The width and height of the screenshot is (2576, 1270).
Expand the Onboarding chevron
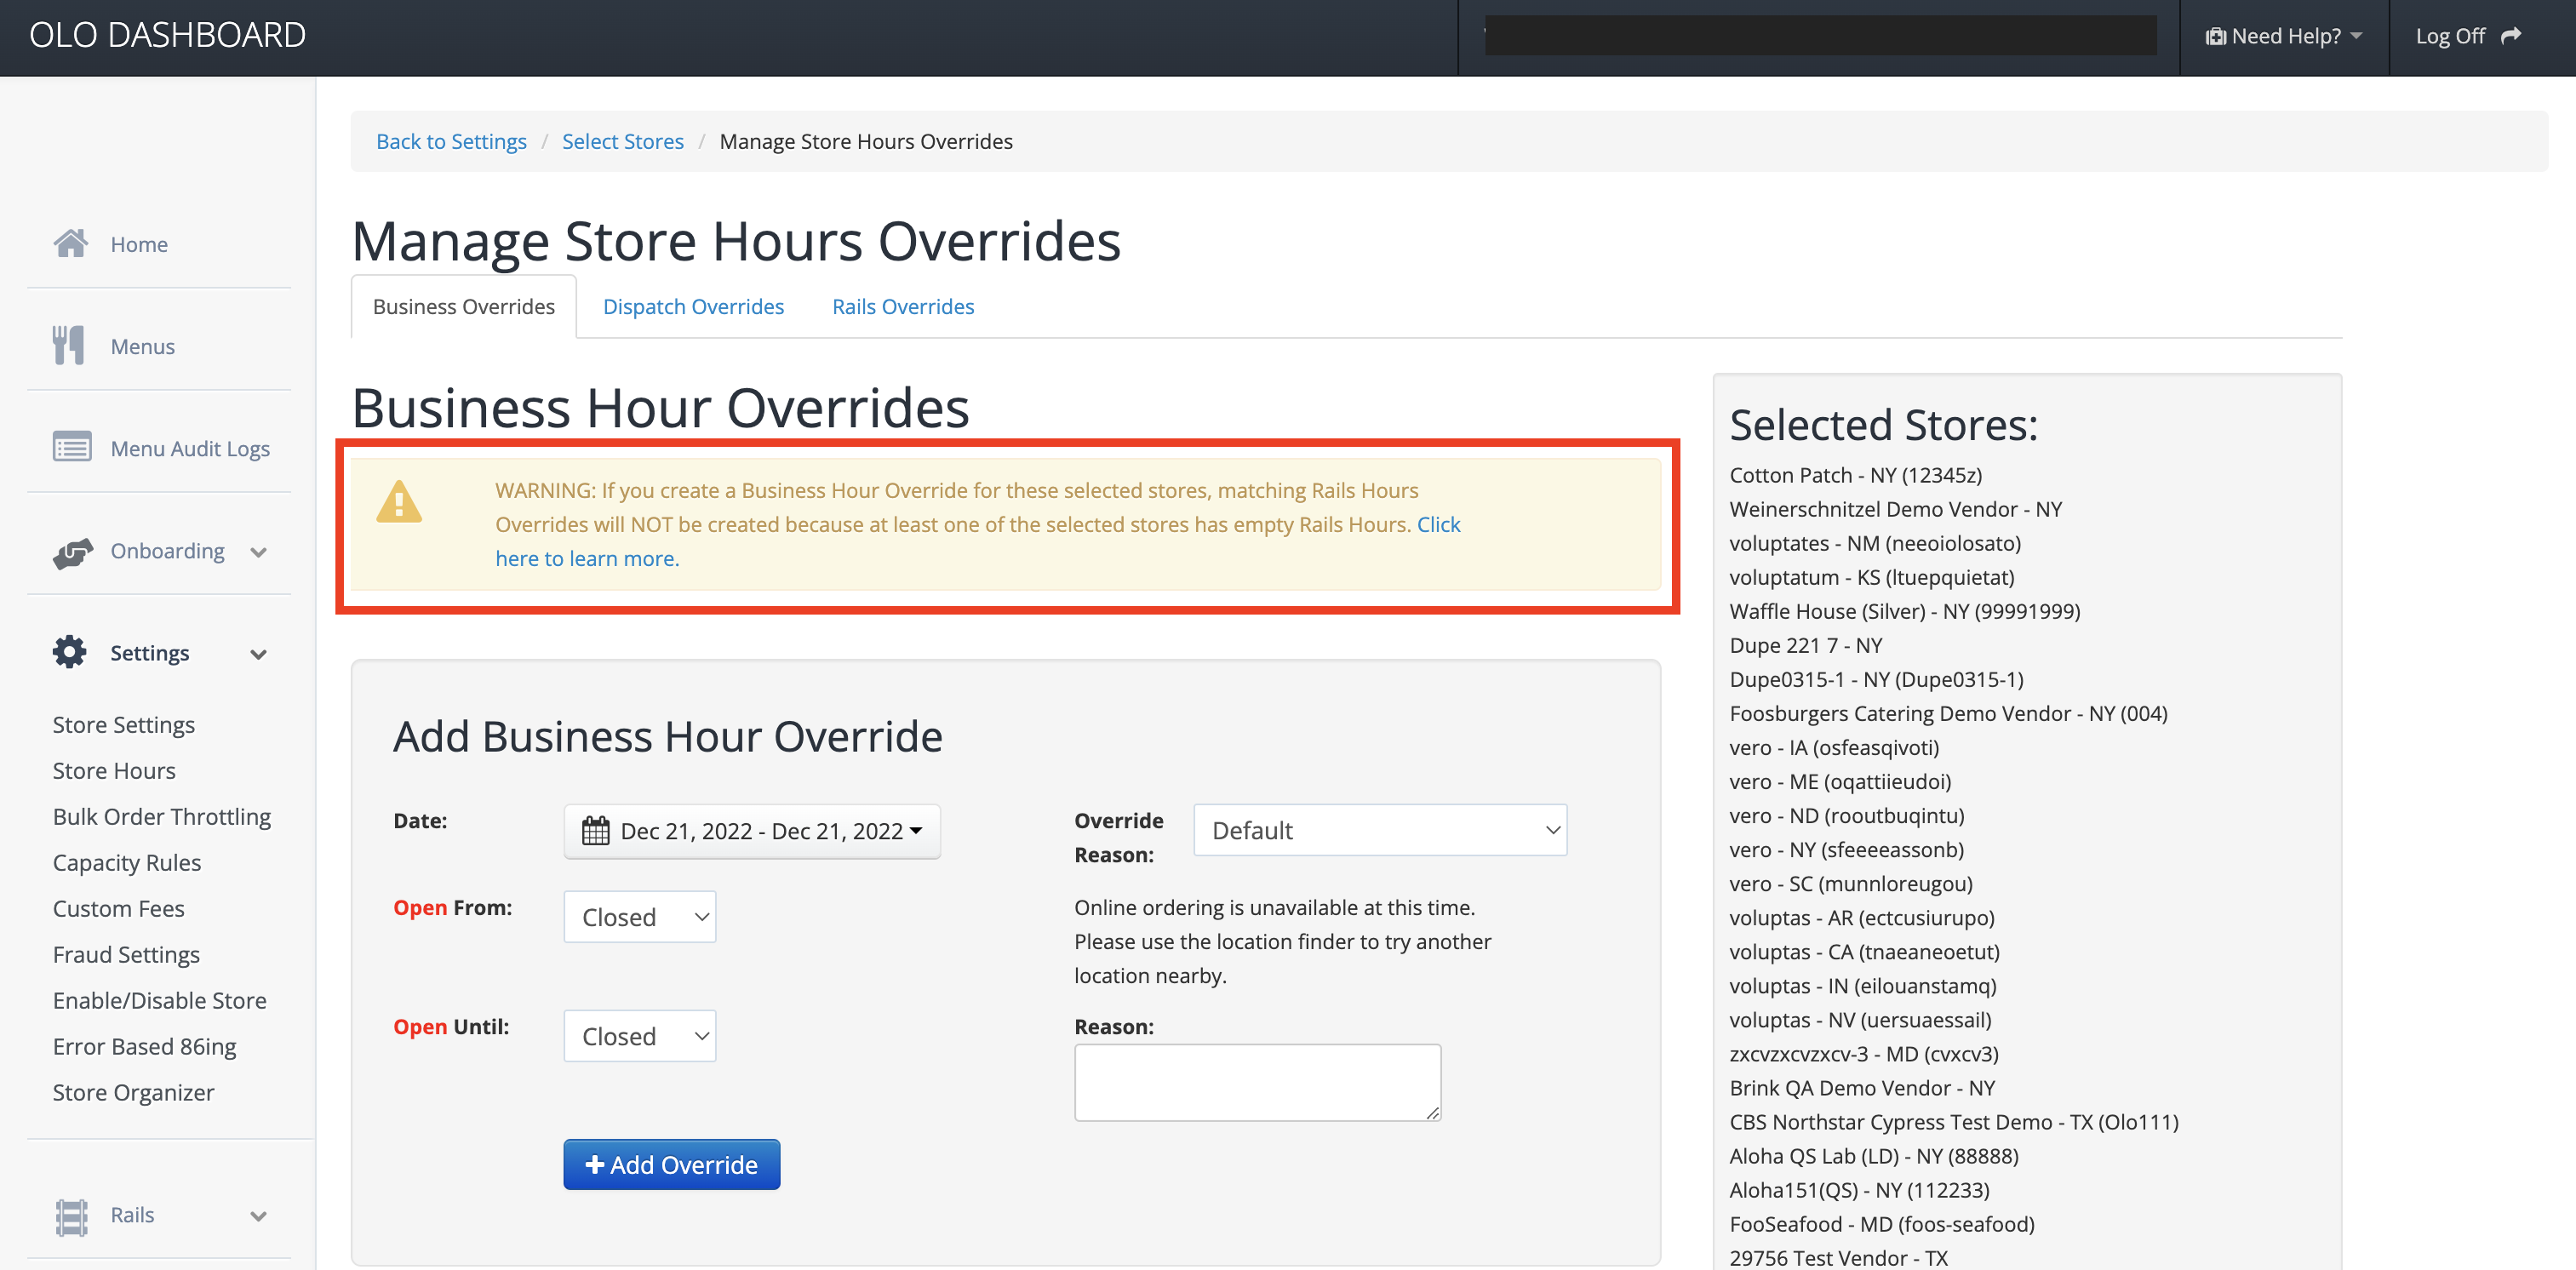tap(259, 552)
